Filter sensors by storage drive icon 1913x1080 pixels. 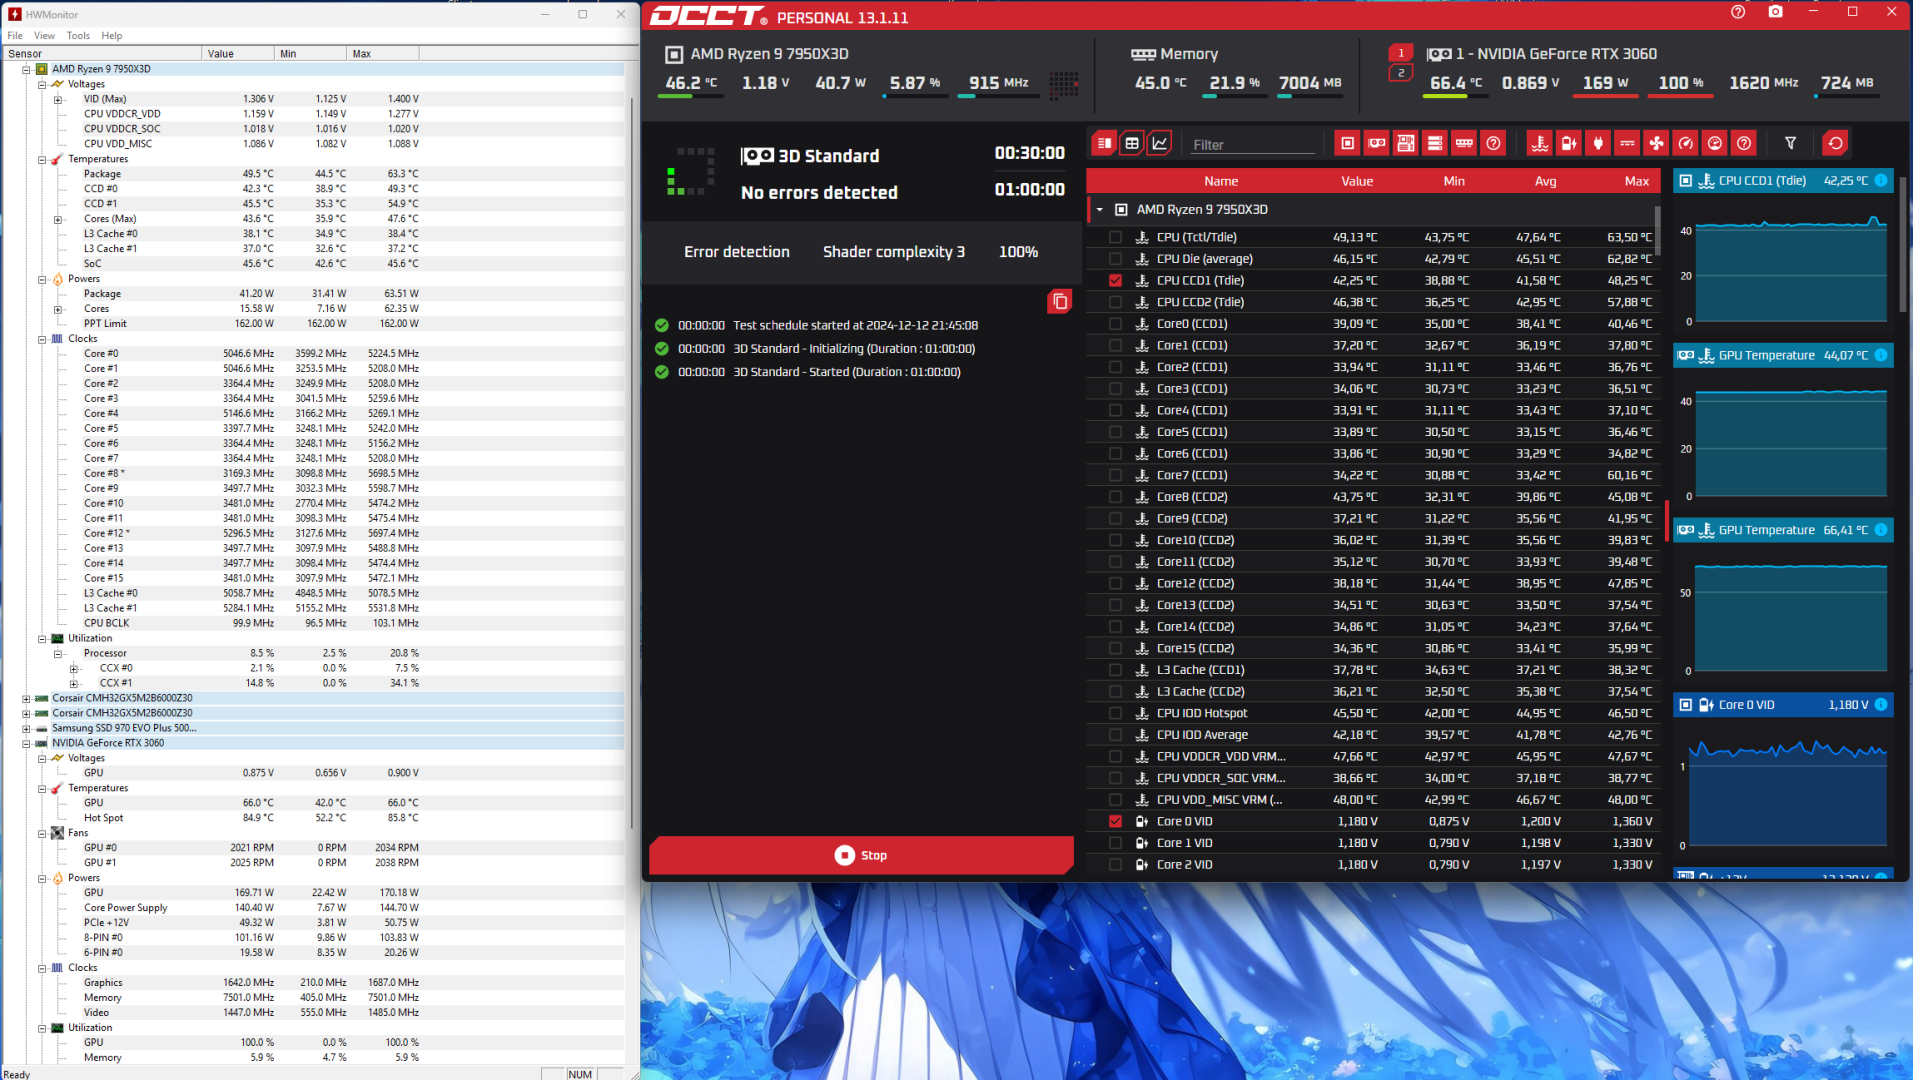click(1435, 143)
